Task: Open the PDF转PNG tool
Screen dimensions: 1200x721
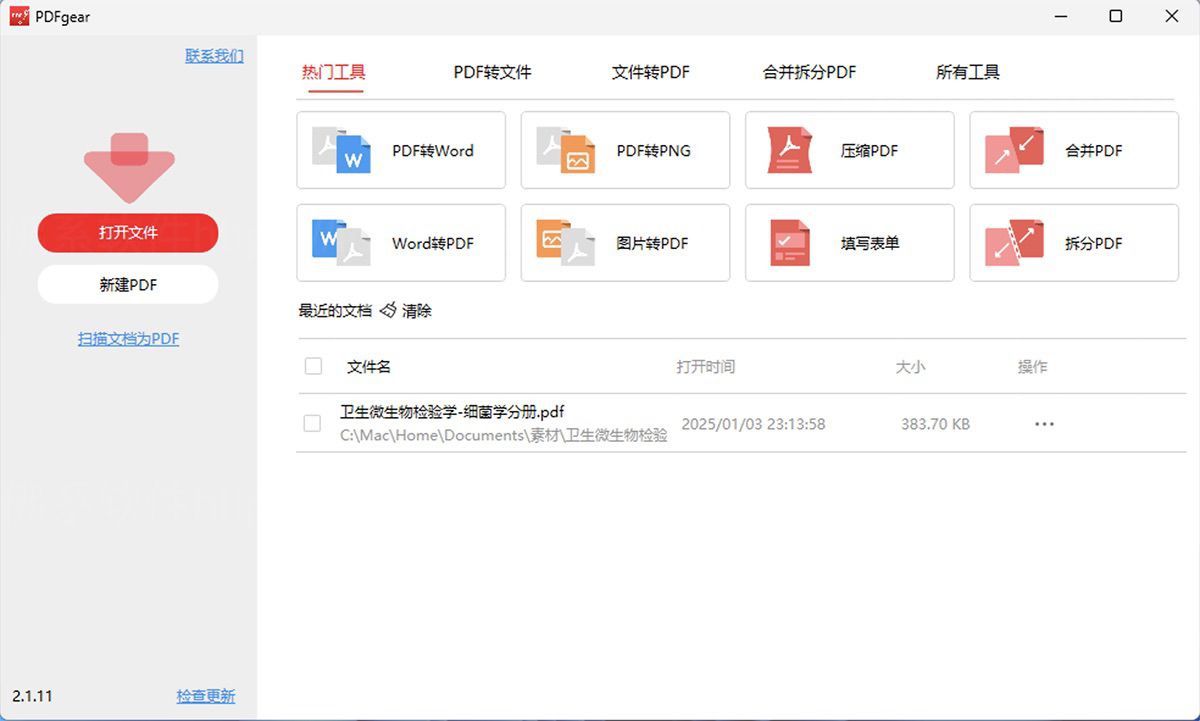Action: coord(624,150)
